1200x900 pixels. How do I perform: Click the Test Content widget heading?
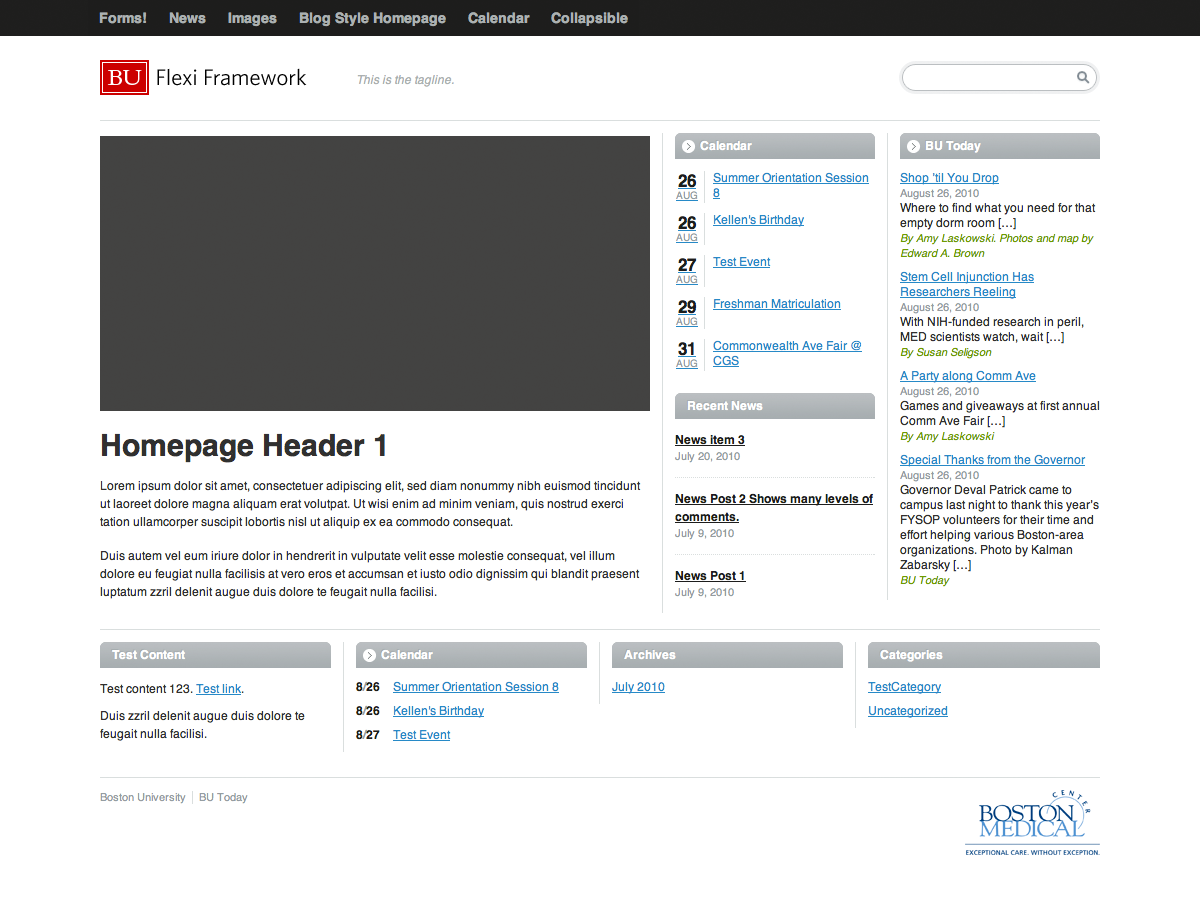point(149,655)
